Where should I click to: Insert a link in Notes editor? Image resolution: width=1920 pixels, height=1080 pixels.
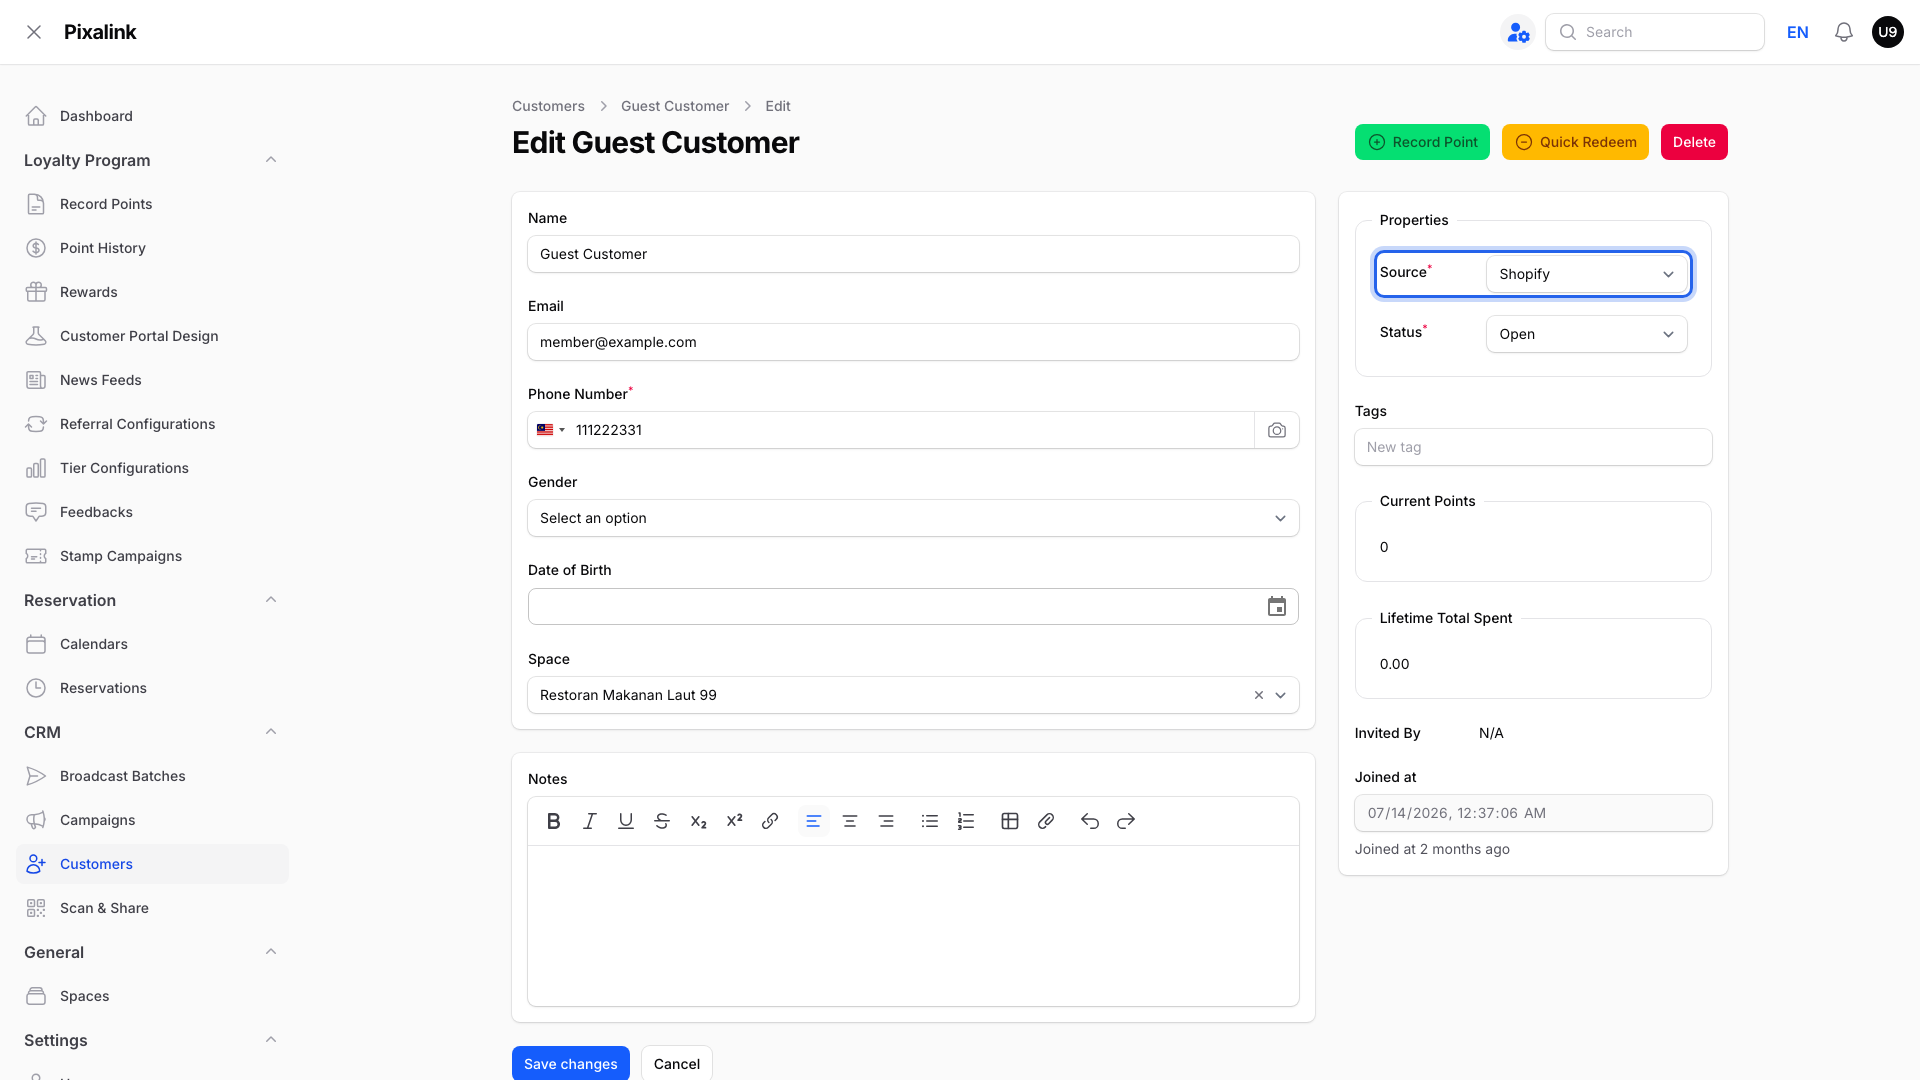[770, 821]
